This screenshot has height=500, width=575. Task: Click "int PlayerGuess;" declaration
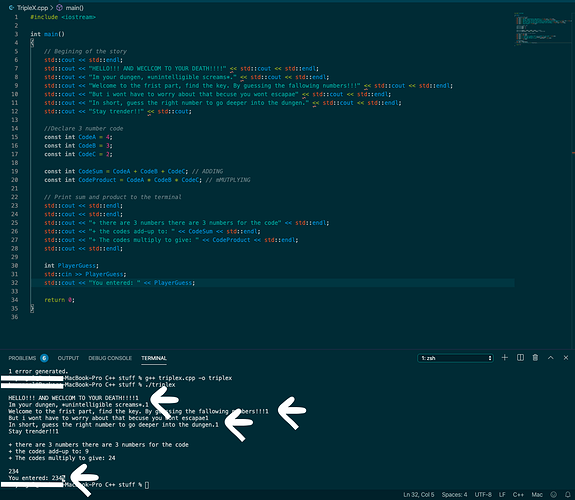[71, 266]
